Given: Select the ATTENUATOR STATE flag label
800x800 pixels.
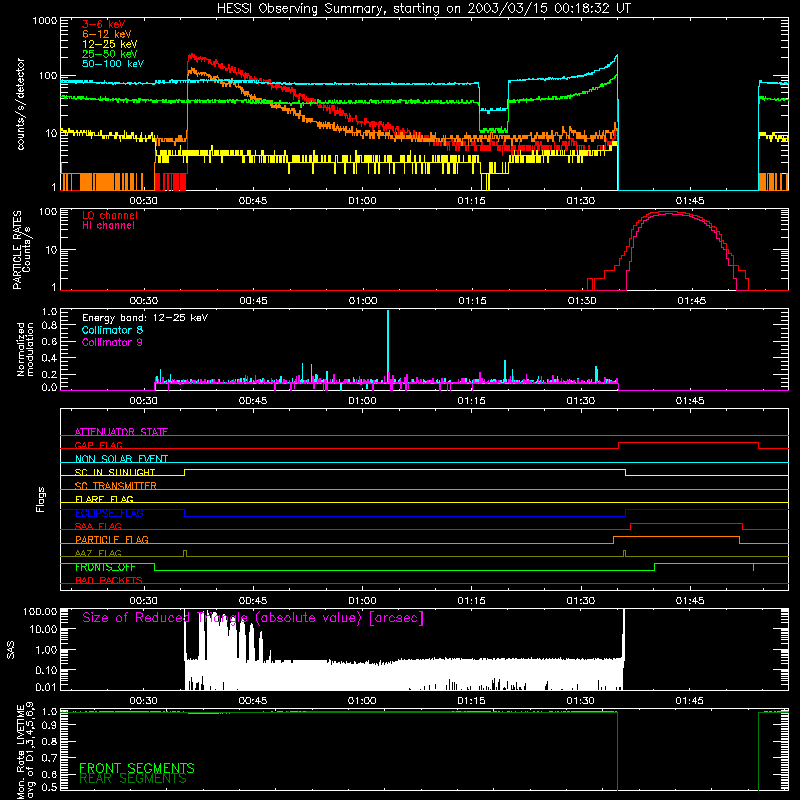Looking at the screenshot, I should 121,432.
